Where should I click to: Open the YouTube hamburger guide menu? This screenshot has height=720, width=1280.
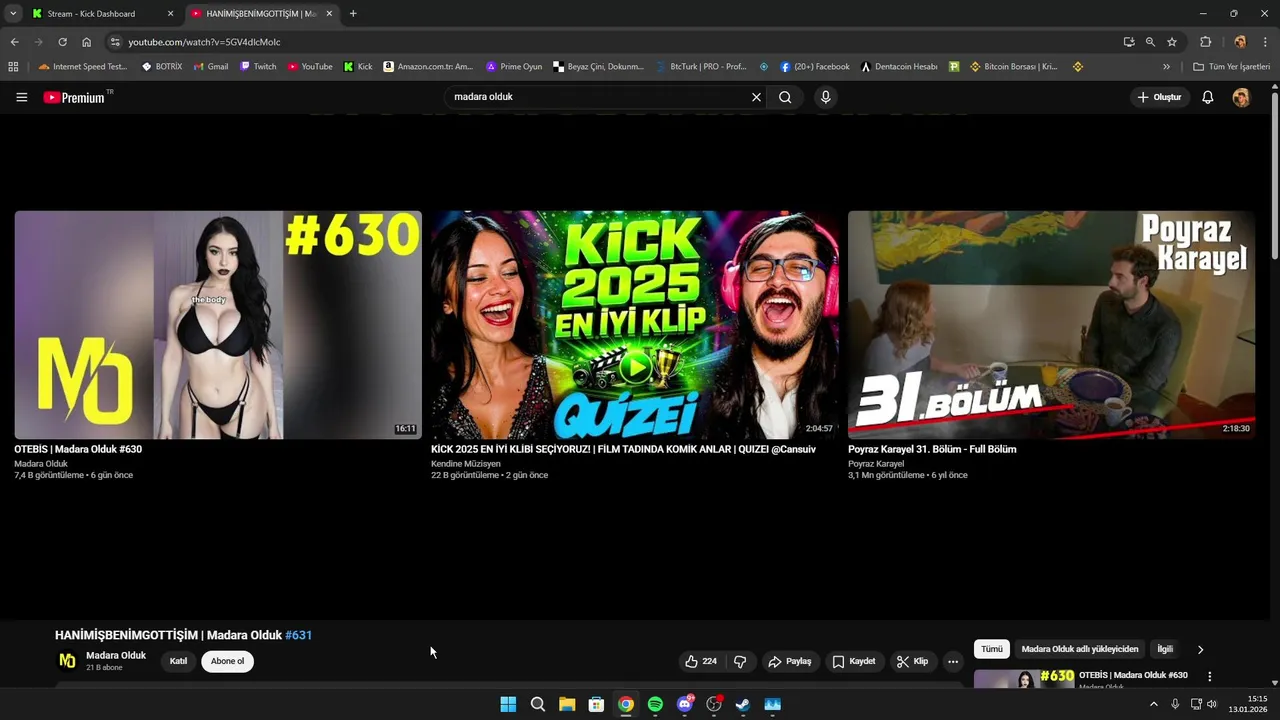coord(22,97)
